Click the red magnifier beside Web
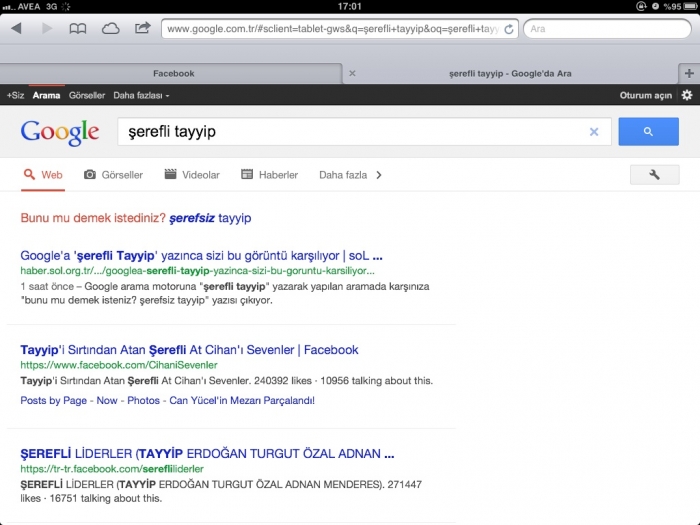The image size is (700, 525). 29,174
